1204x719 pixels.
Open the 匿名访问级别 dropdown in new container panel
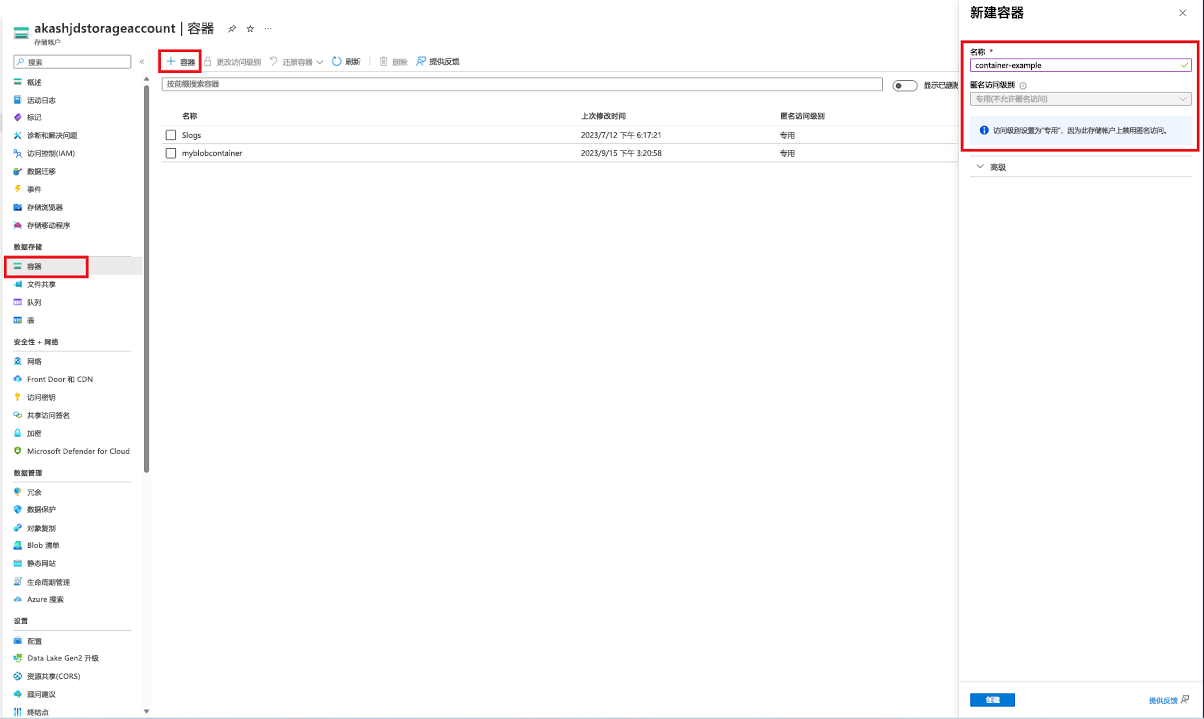tap(1081, 98)
